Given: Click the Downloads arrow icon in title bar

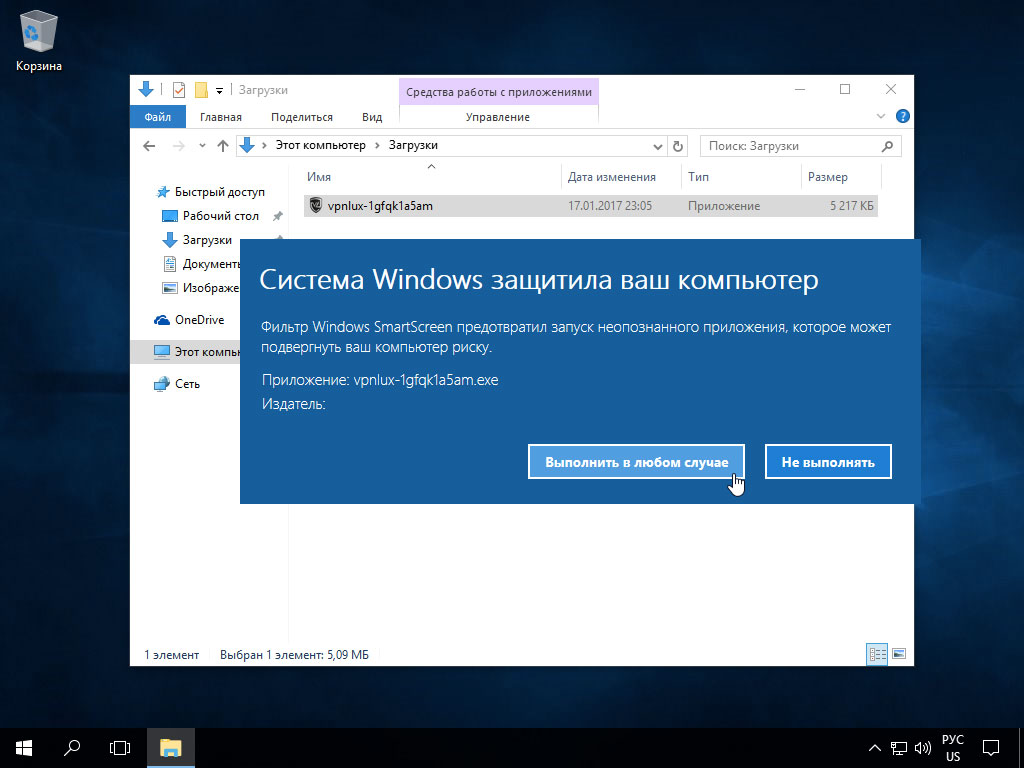Looking at the screenshot, I should (146, 89).
